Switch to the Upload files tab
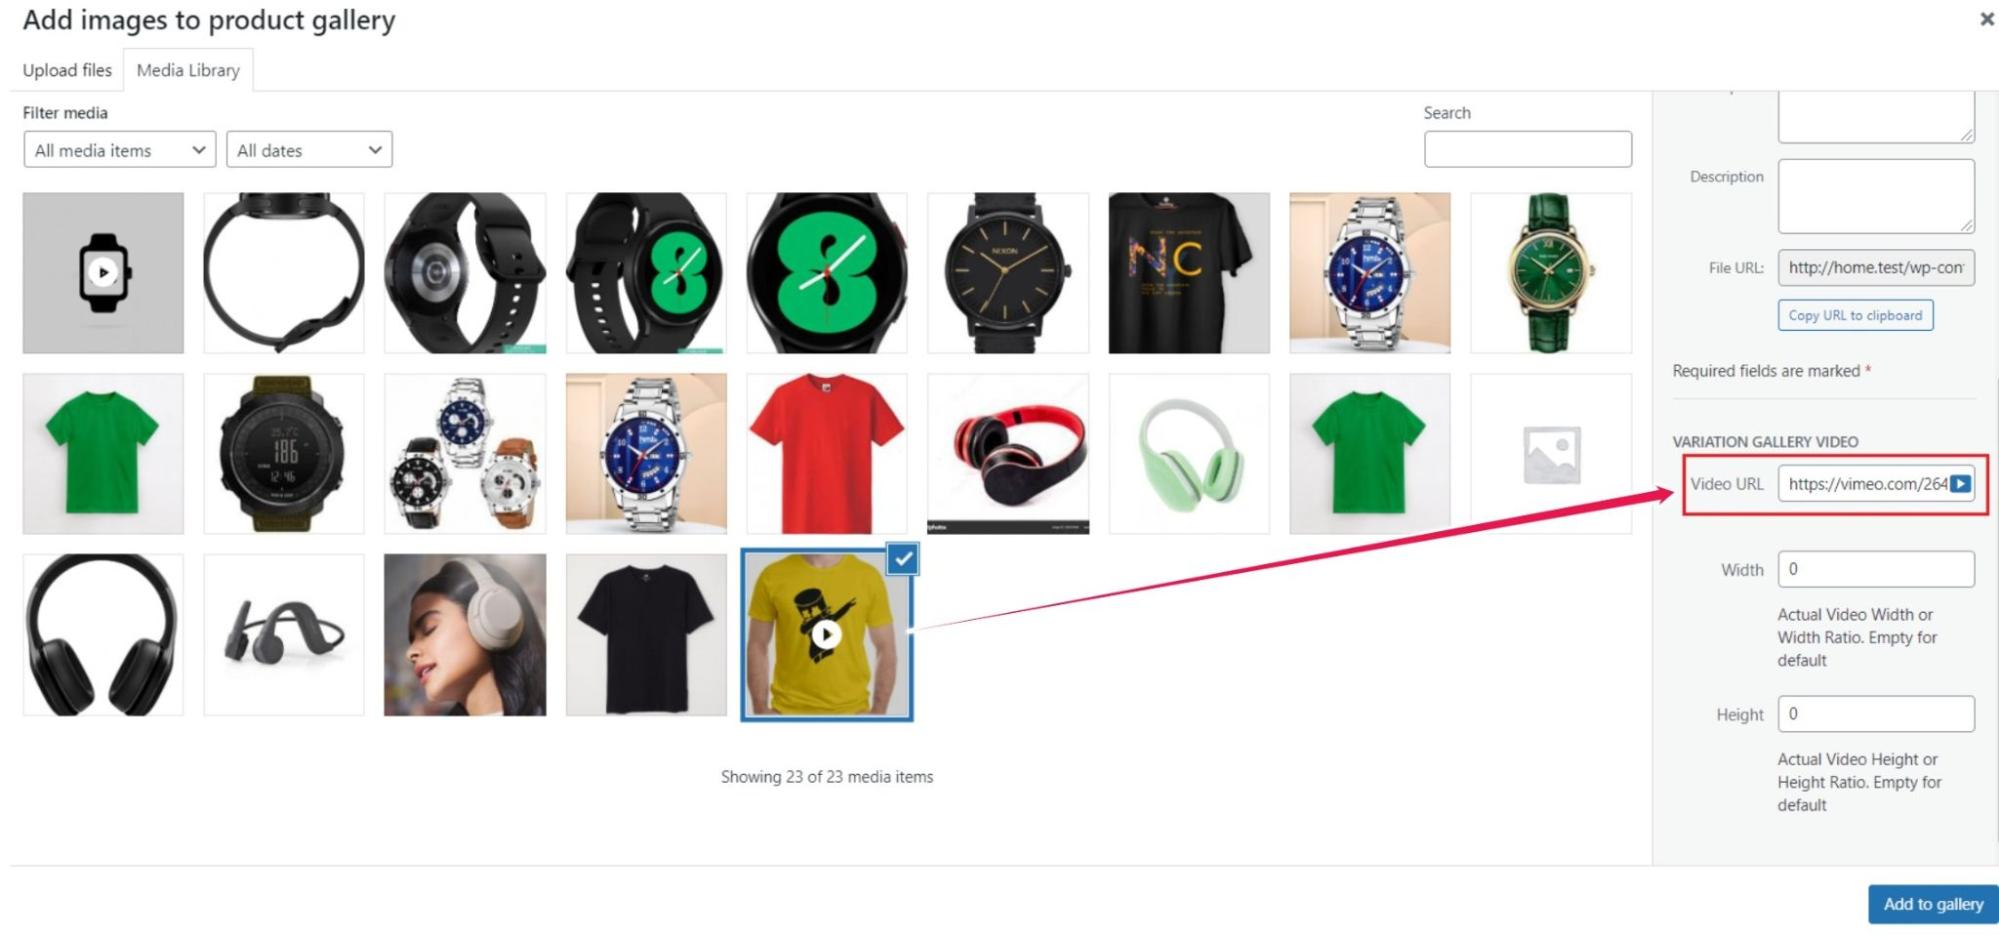The image size is (1999, 939). tap(67, 70)
